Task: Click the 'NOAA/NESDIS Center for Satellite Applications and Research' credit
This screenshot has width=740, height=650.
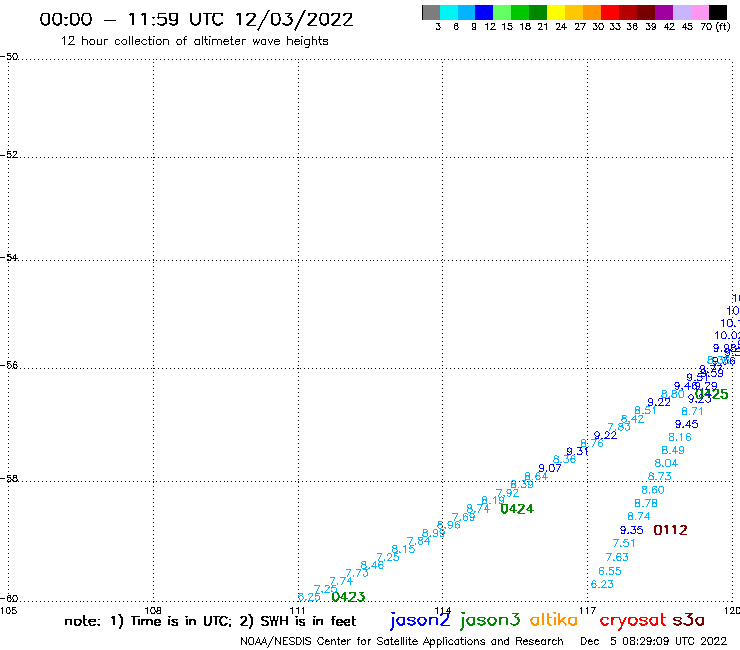Action: 402,642
